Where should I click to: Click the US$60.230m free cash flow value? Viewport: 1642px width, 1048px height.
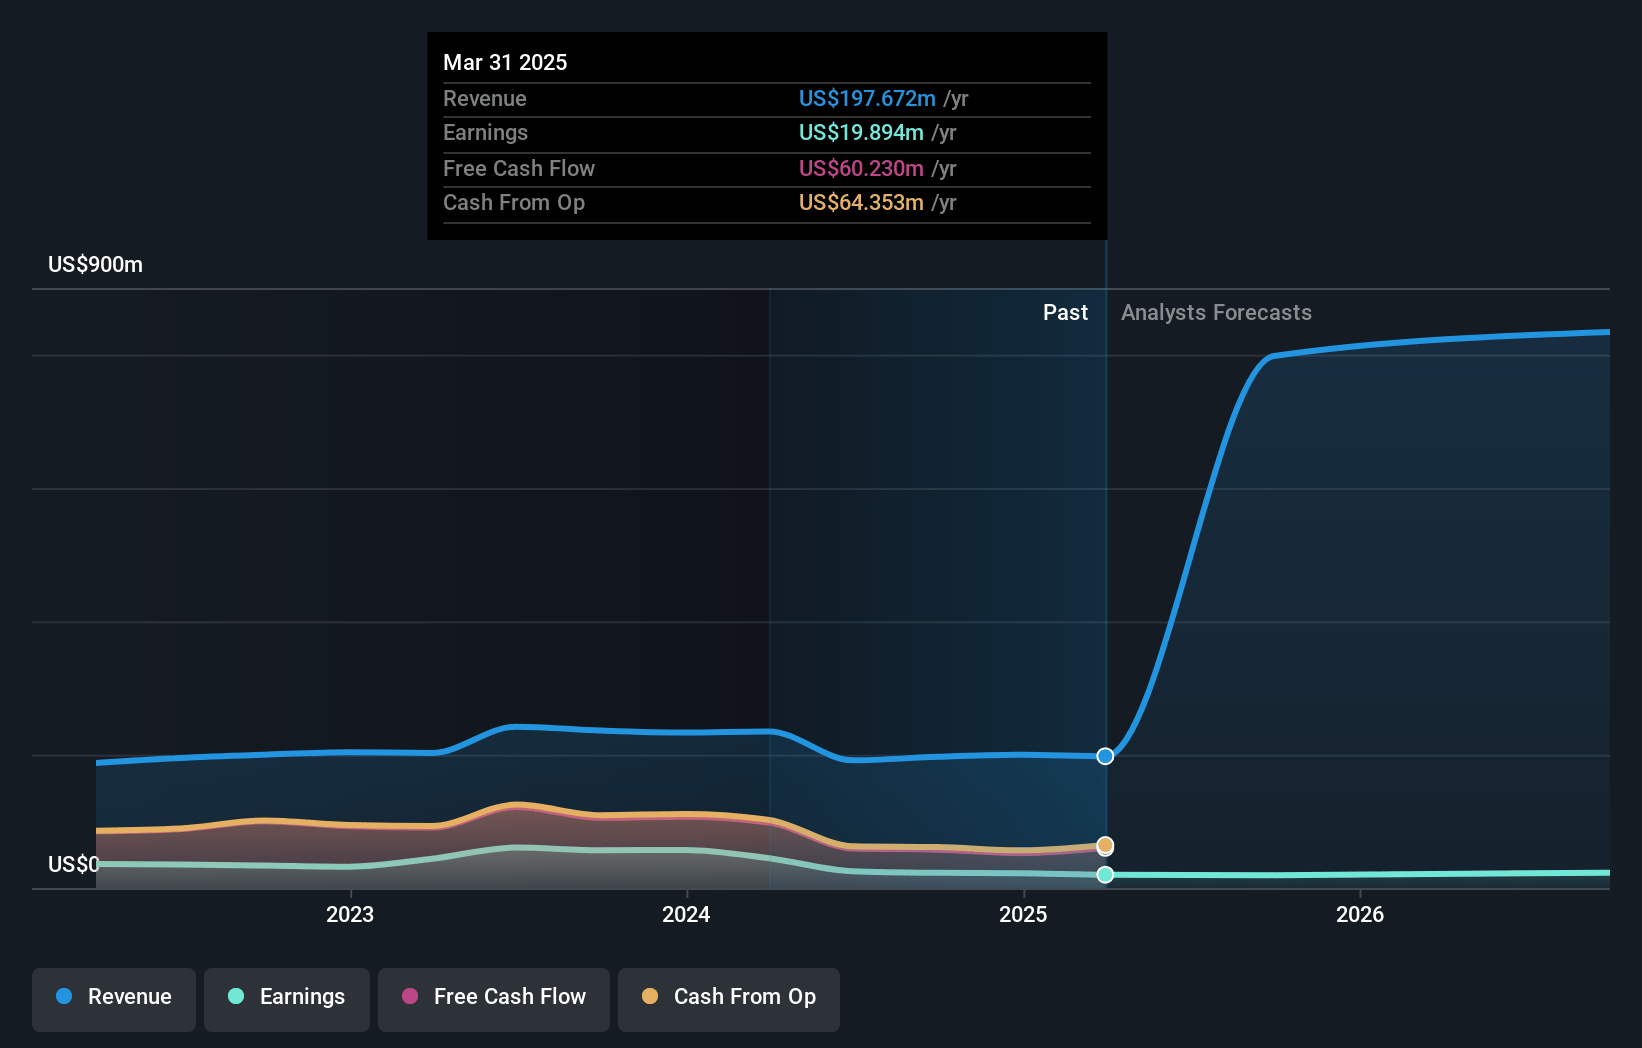861,169
